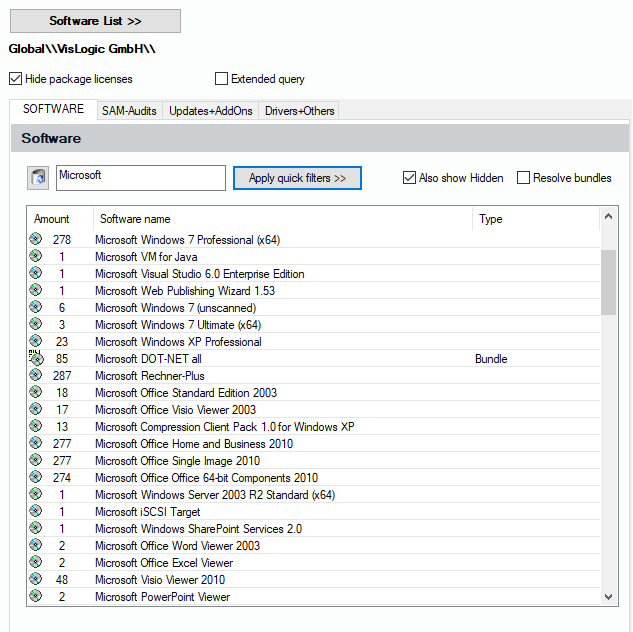Click icon for Office Single Image 2010
The width and height of the screenshot is (633, 632).
tap(36, 460)
